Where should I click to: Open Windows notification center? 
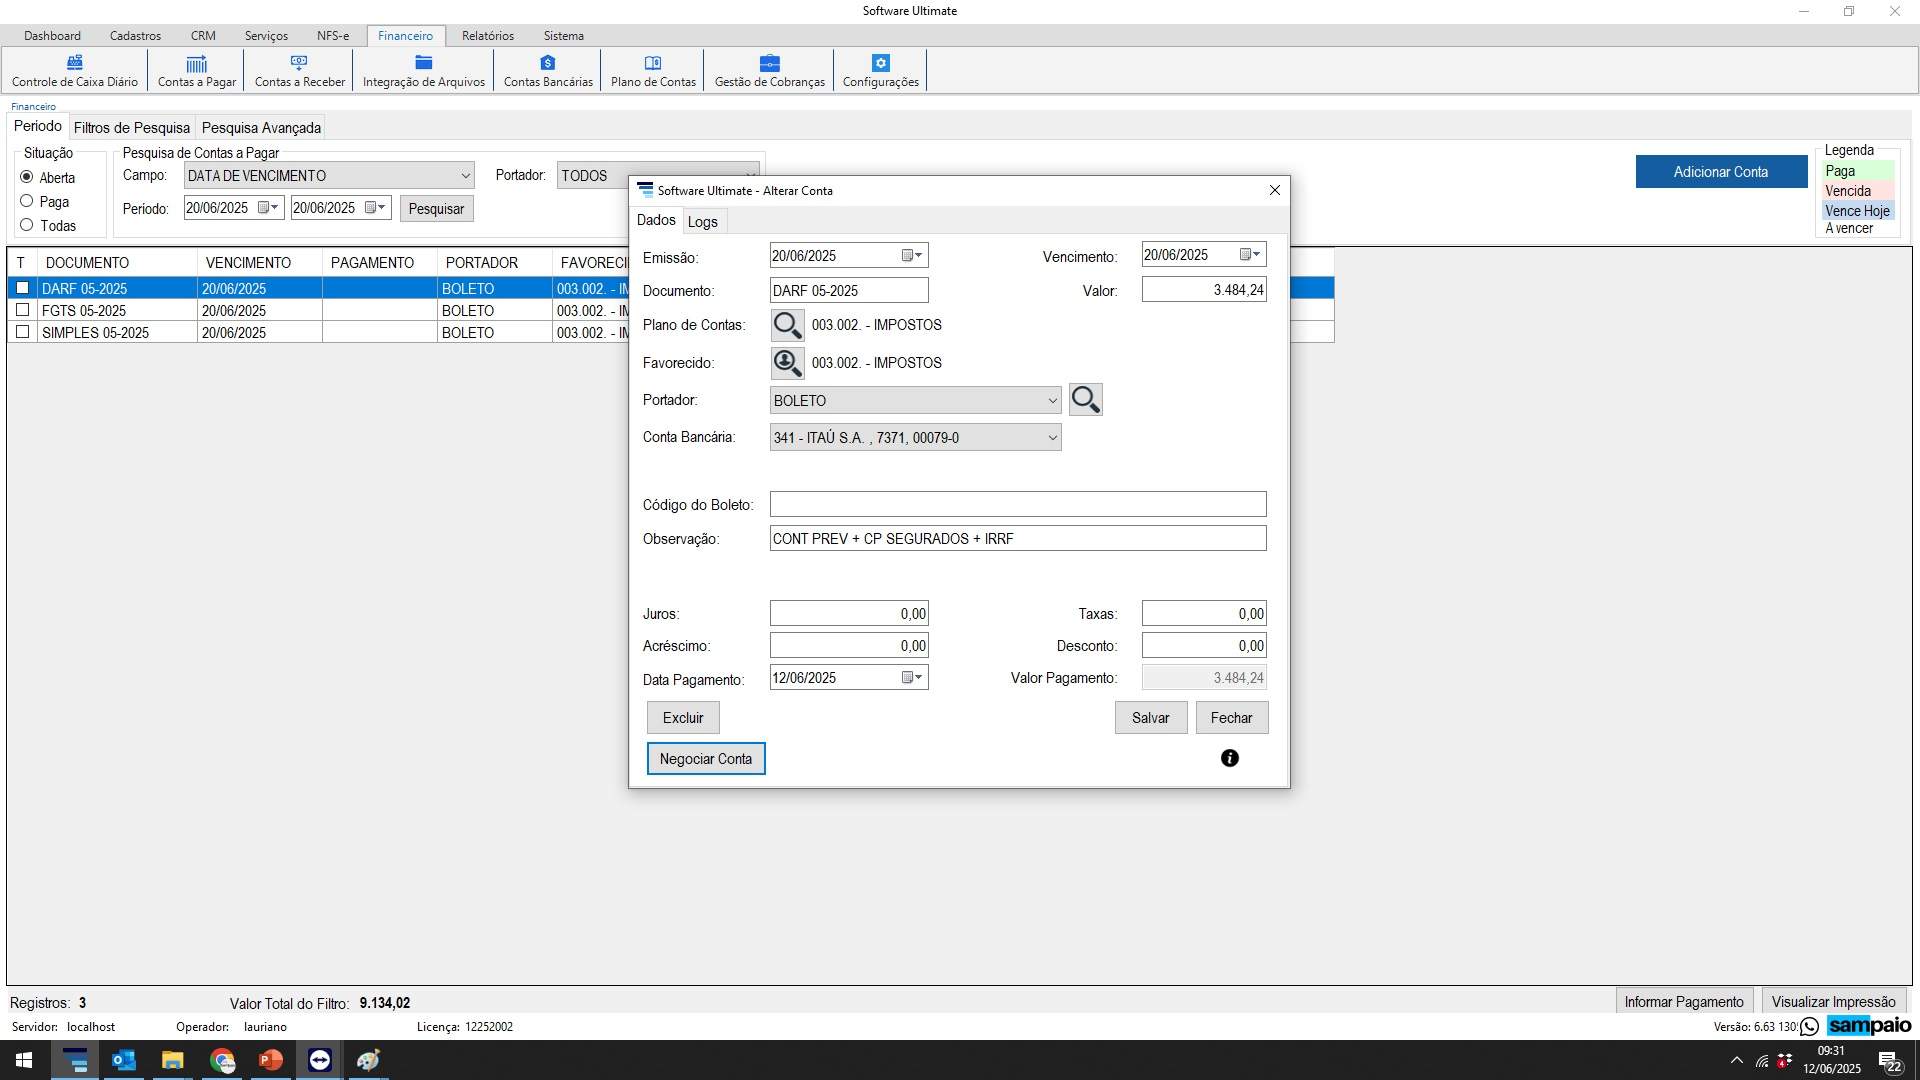tap(1889, 1061)
